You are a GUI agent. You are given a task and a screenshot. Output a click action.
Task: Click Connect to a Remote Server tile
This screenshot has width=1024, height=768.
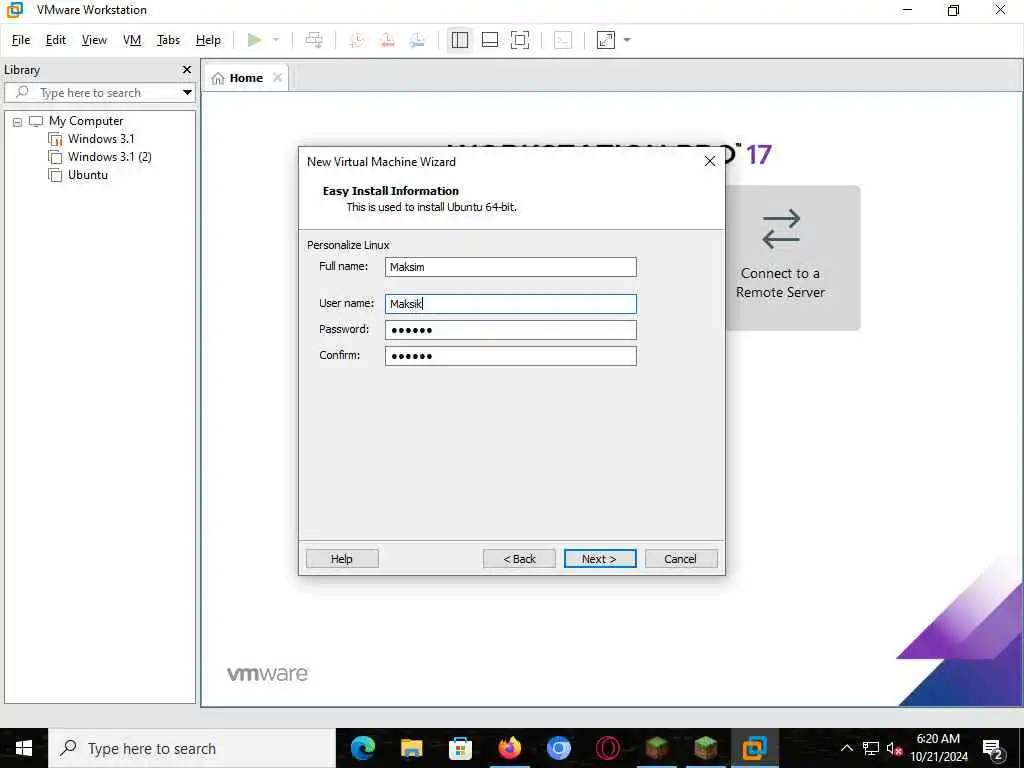pos(793,258)
